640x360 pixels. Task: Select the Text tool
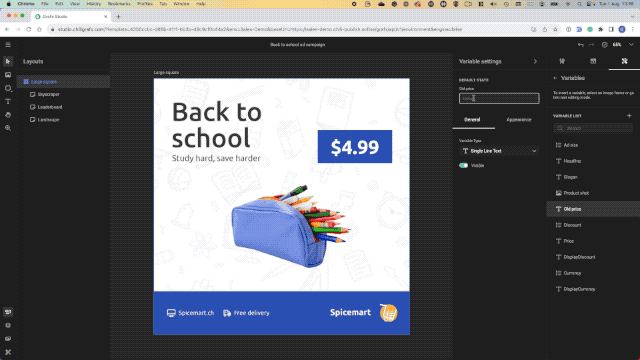coord(8,101)
